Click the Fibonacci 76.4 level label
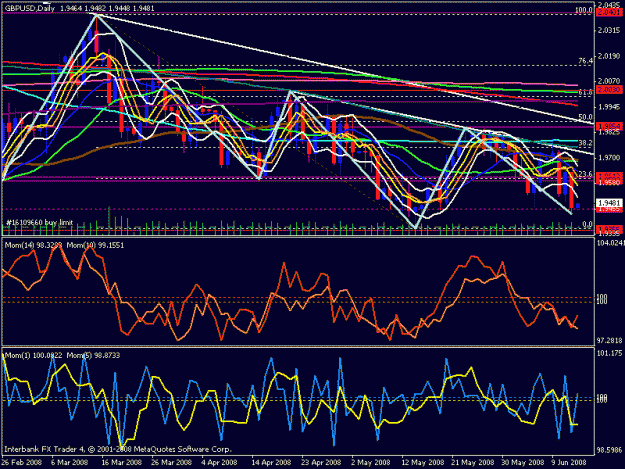The height and width of the screenshot is (469, 625). (x=586, y=61)
